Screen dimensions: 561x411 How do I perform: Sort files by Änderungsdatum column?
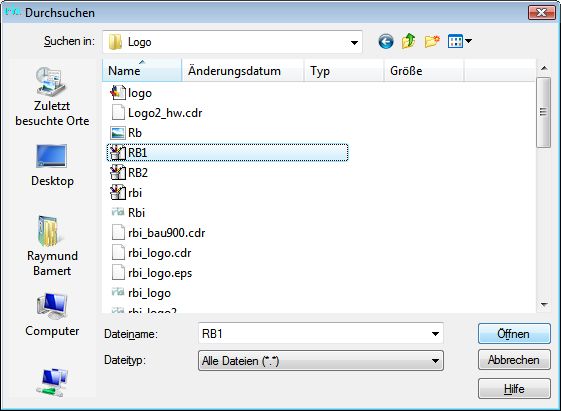pyautogui.click(x=243, y=71)
